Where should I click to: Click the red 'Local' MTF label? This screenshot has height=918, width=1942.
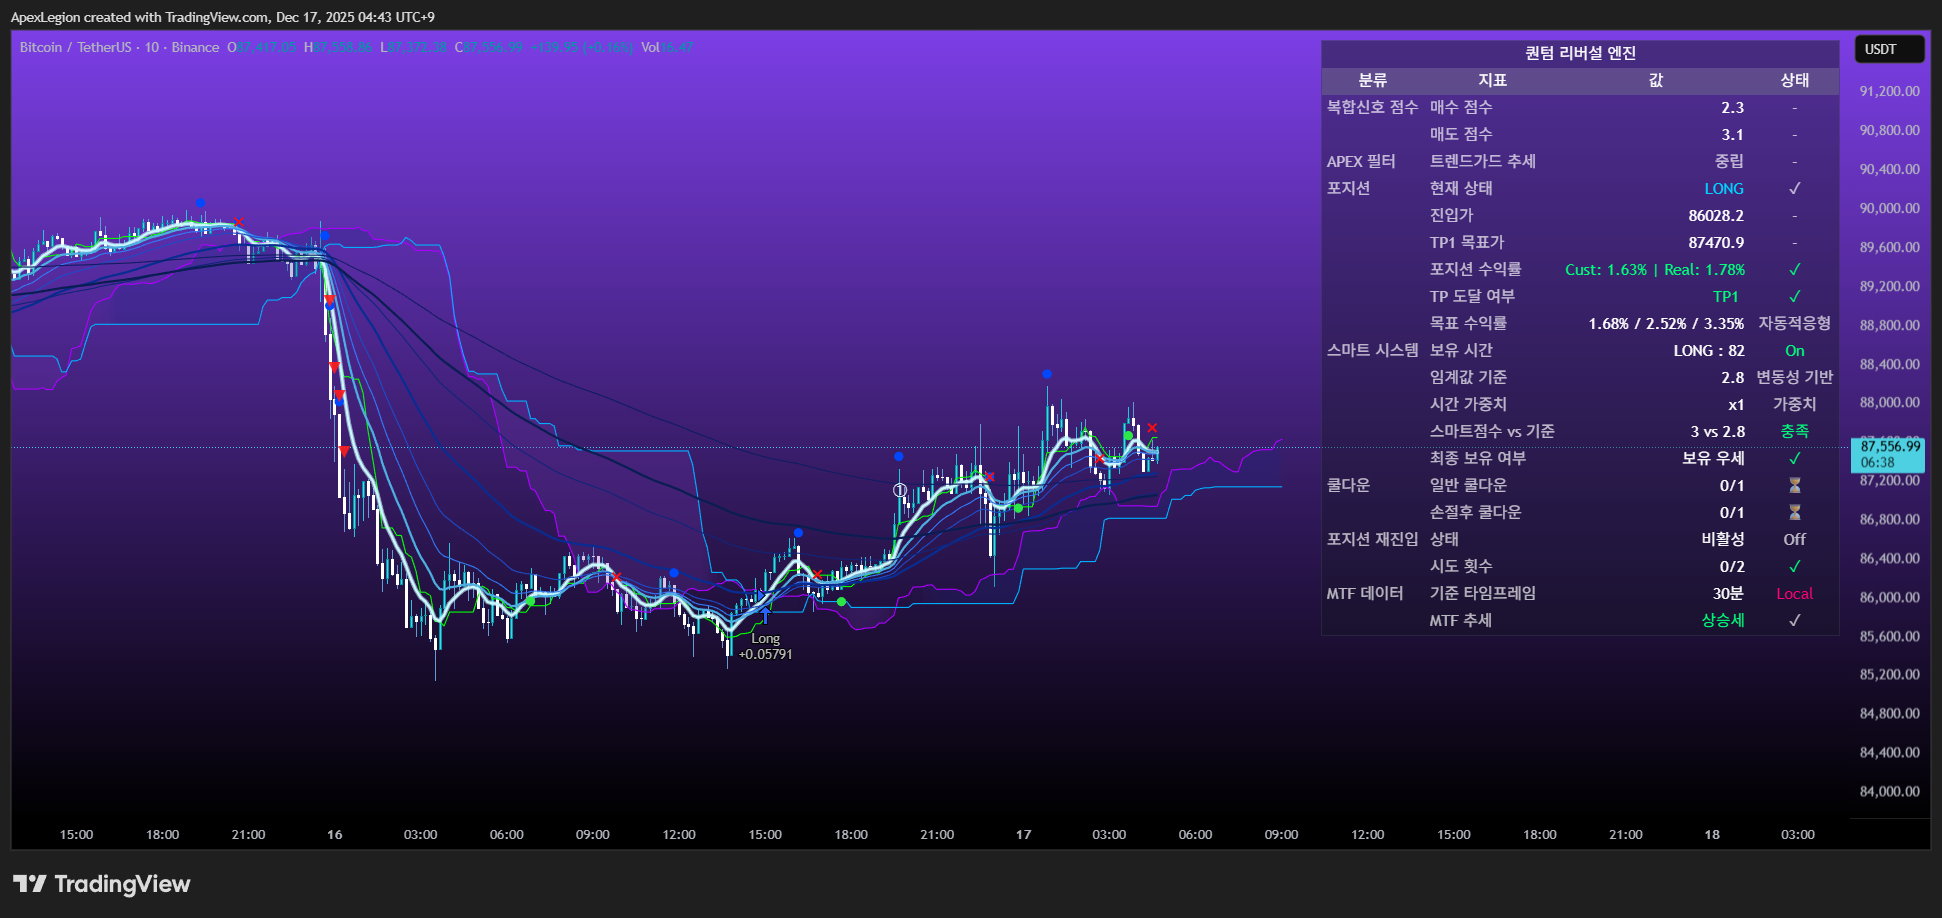coord(1794,594)
